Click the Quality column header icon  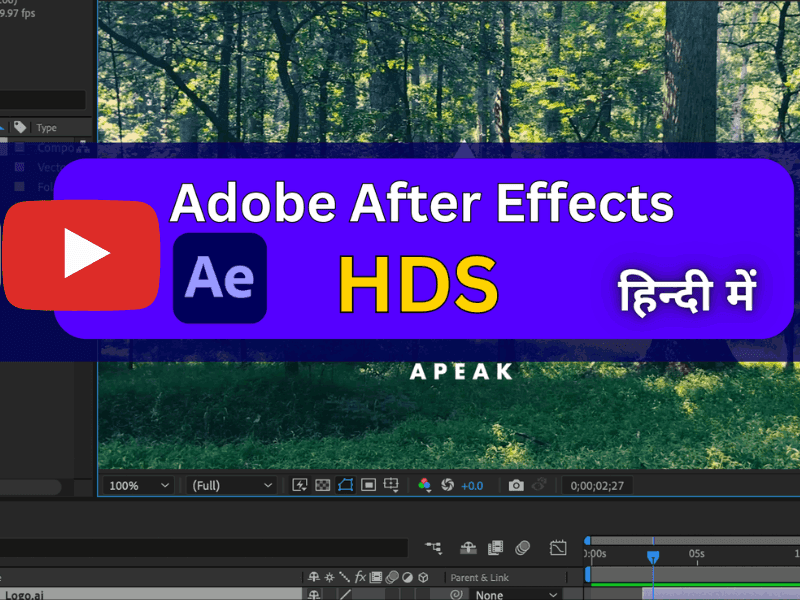pos(344,577)
